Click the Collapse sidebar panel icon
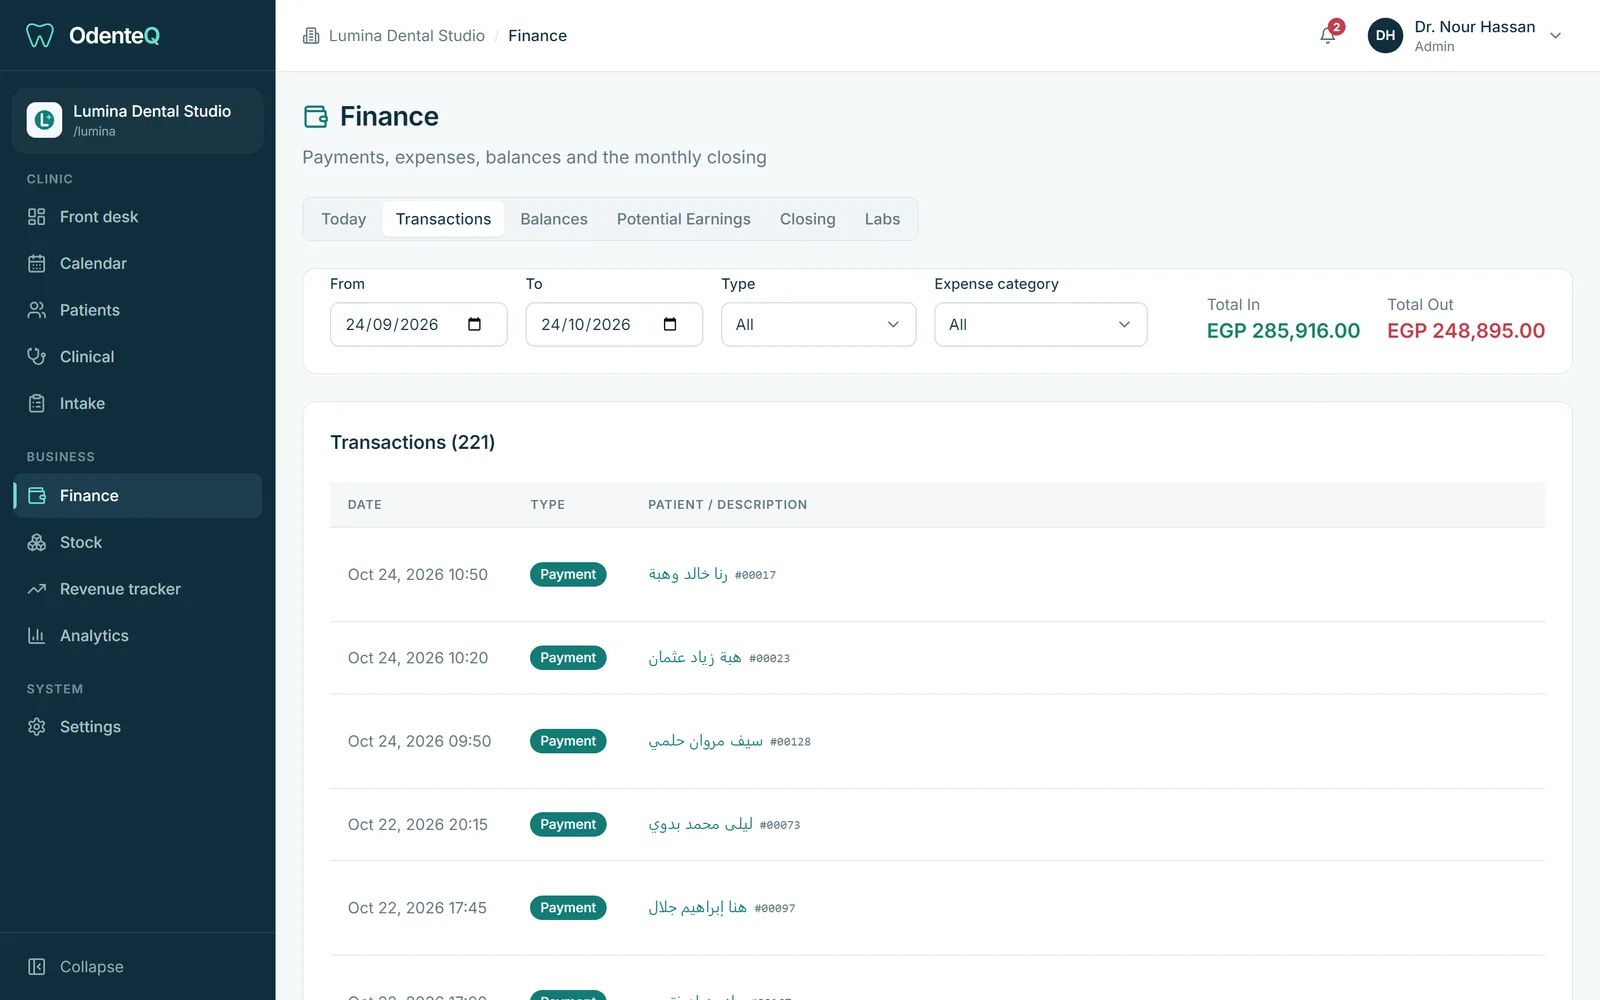 (x=37, y=967)
